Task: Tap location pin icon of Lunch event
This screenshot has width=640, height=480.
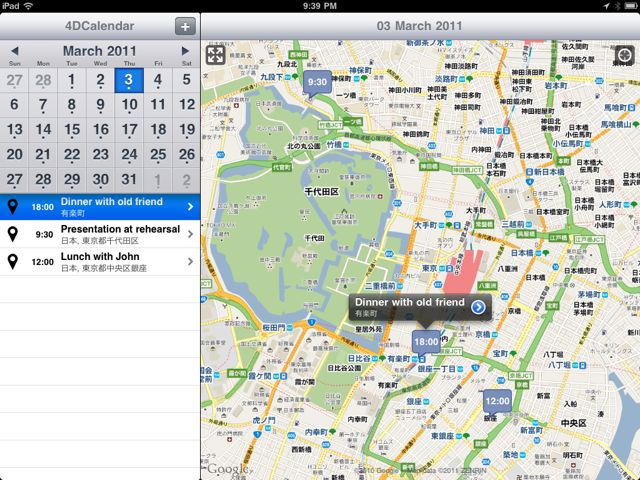Action: [13, 262]
